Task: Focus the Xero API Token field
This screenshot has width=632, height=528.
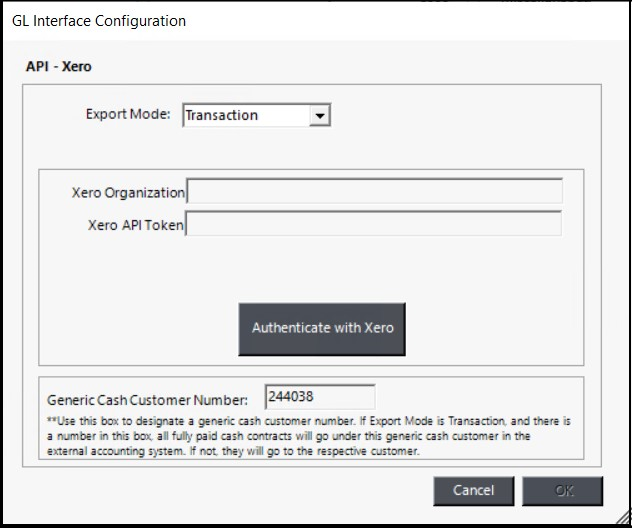Action: tap(374, 225)
